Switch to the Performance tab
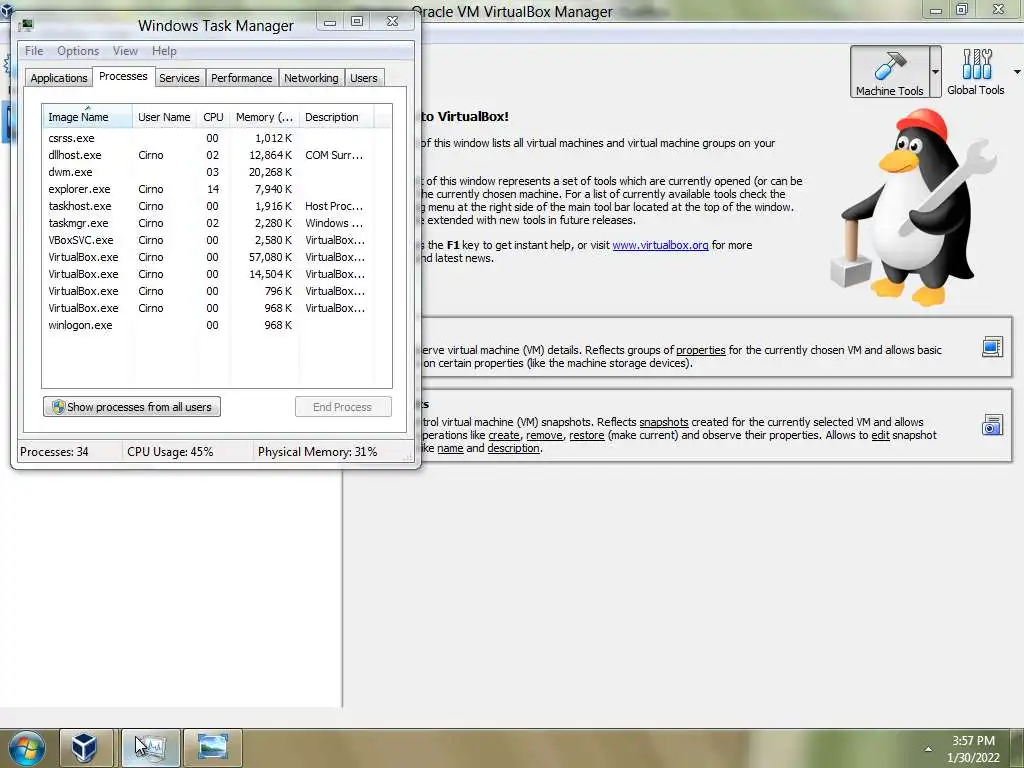Viewport: 1024px width, 768px height. 241,78
